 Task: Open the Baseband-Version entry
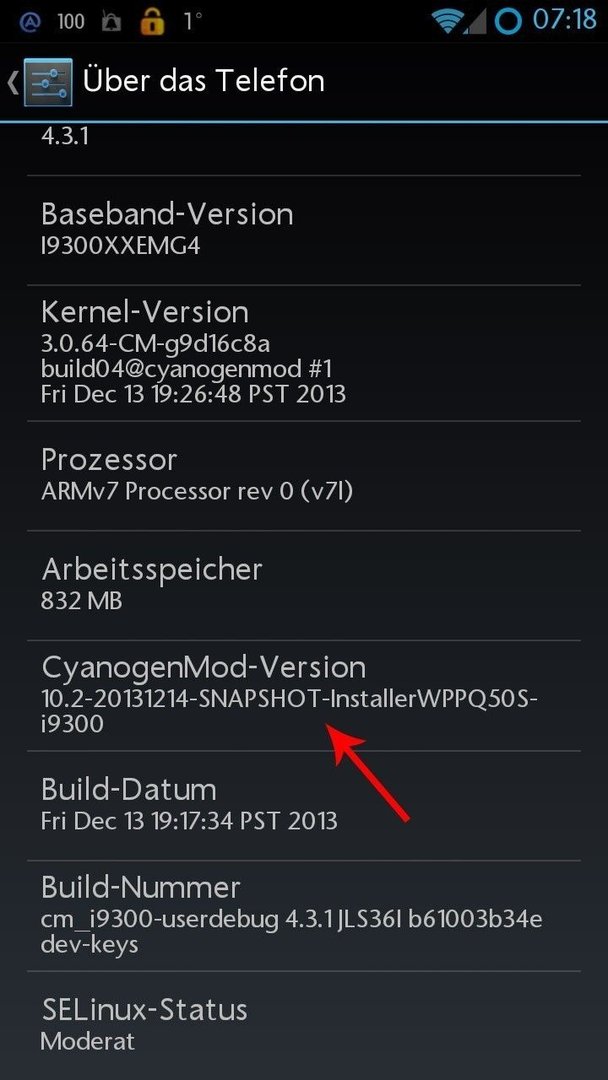pyautogui.click(x=304, y=230)
